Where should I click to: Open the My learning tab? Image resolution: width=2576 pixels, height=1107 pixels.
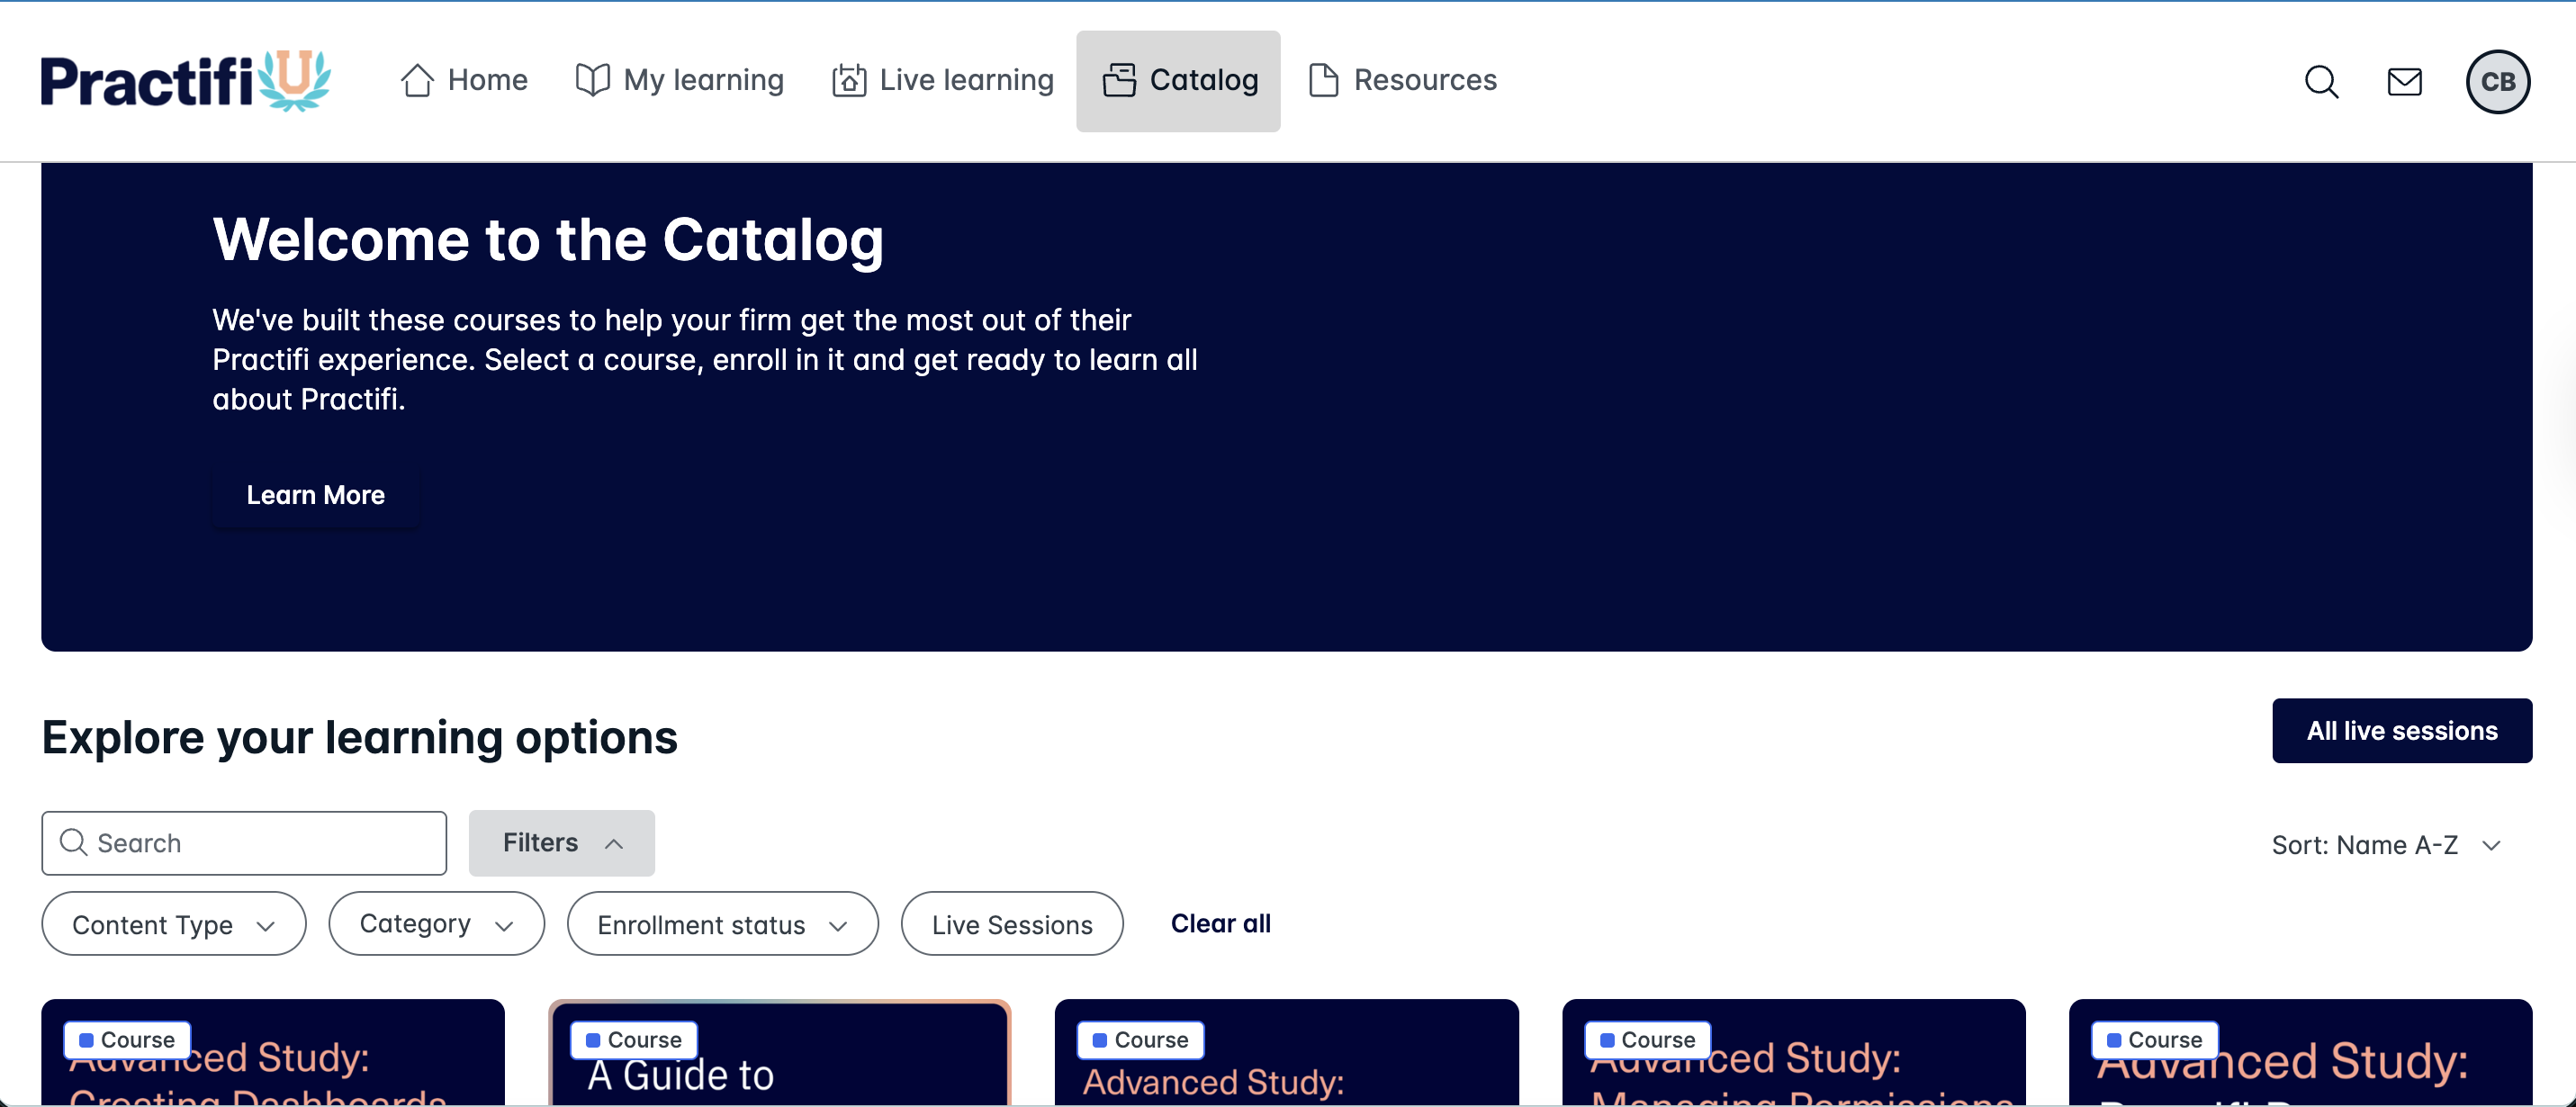(680, 80)
